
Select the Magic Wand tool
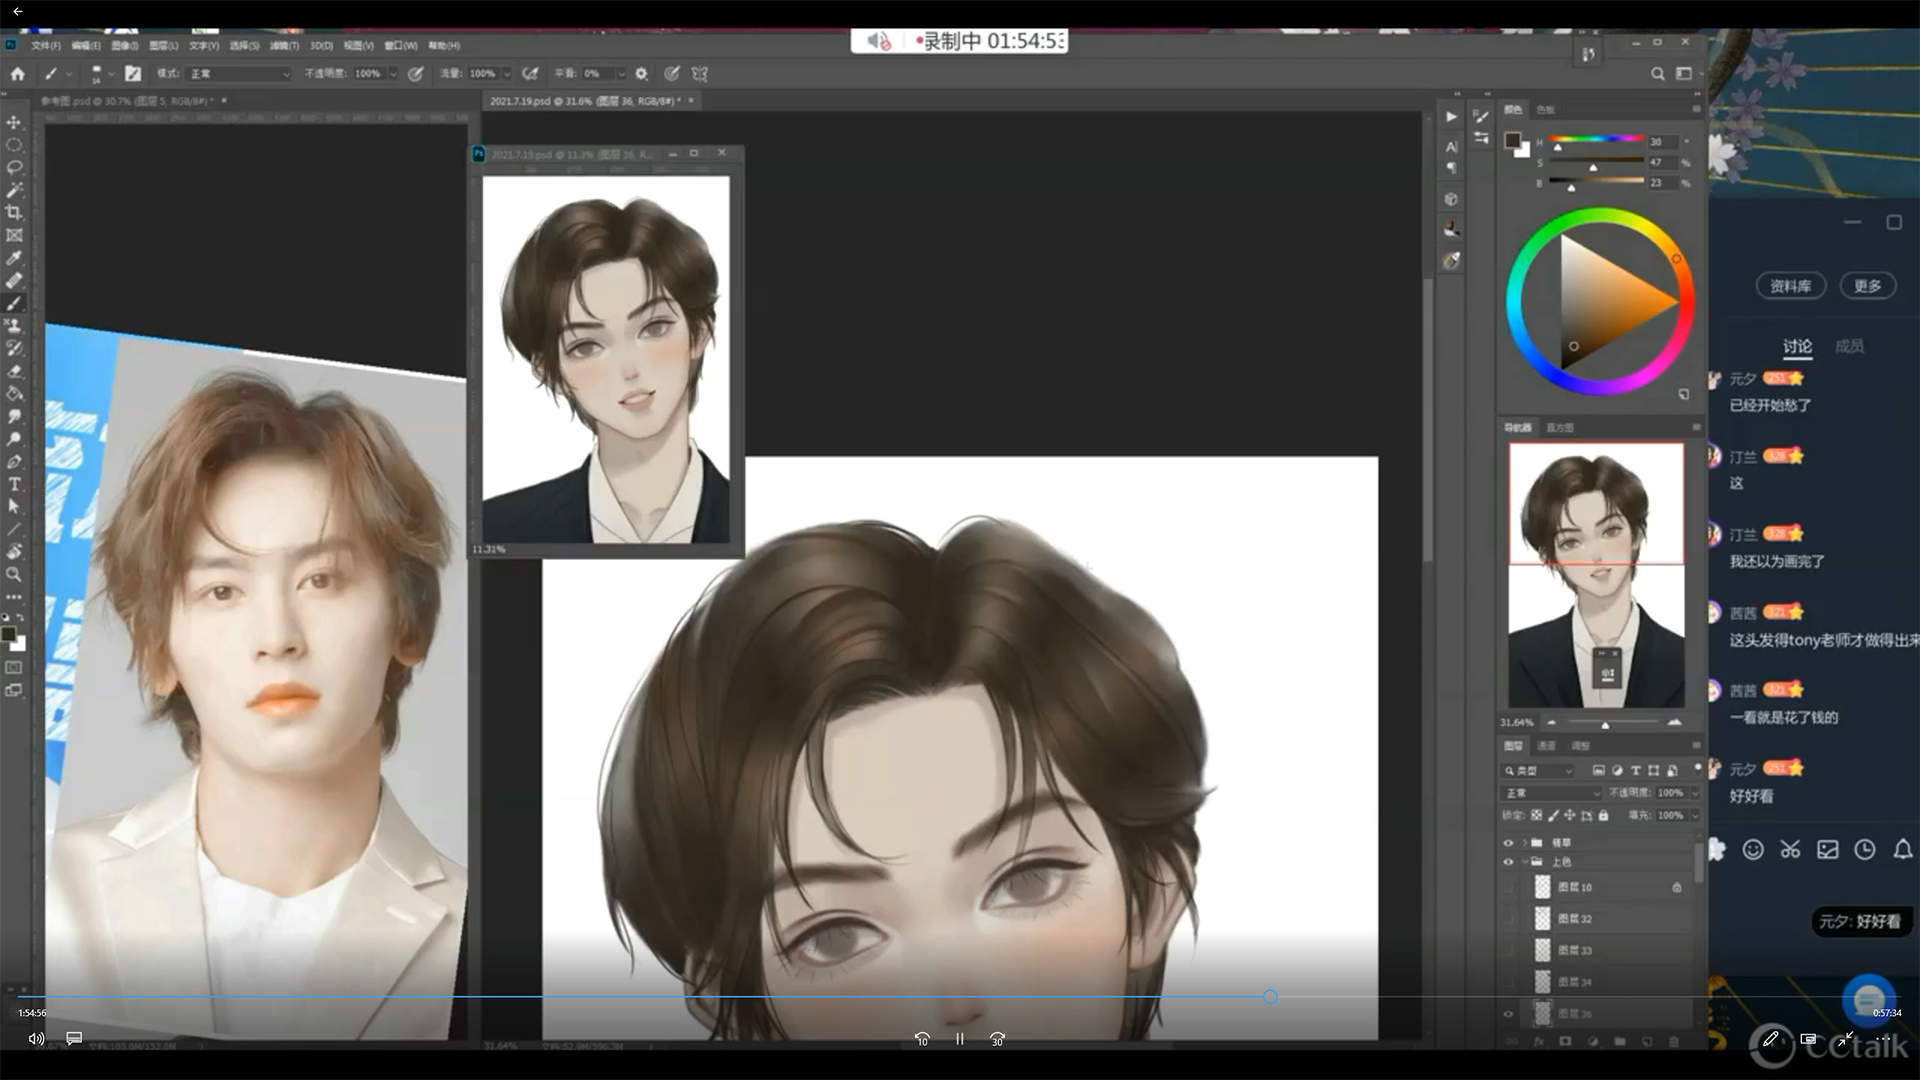coord(14,190)
